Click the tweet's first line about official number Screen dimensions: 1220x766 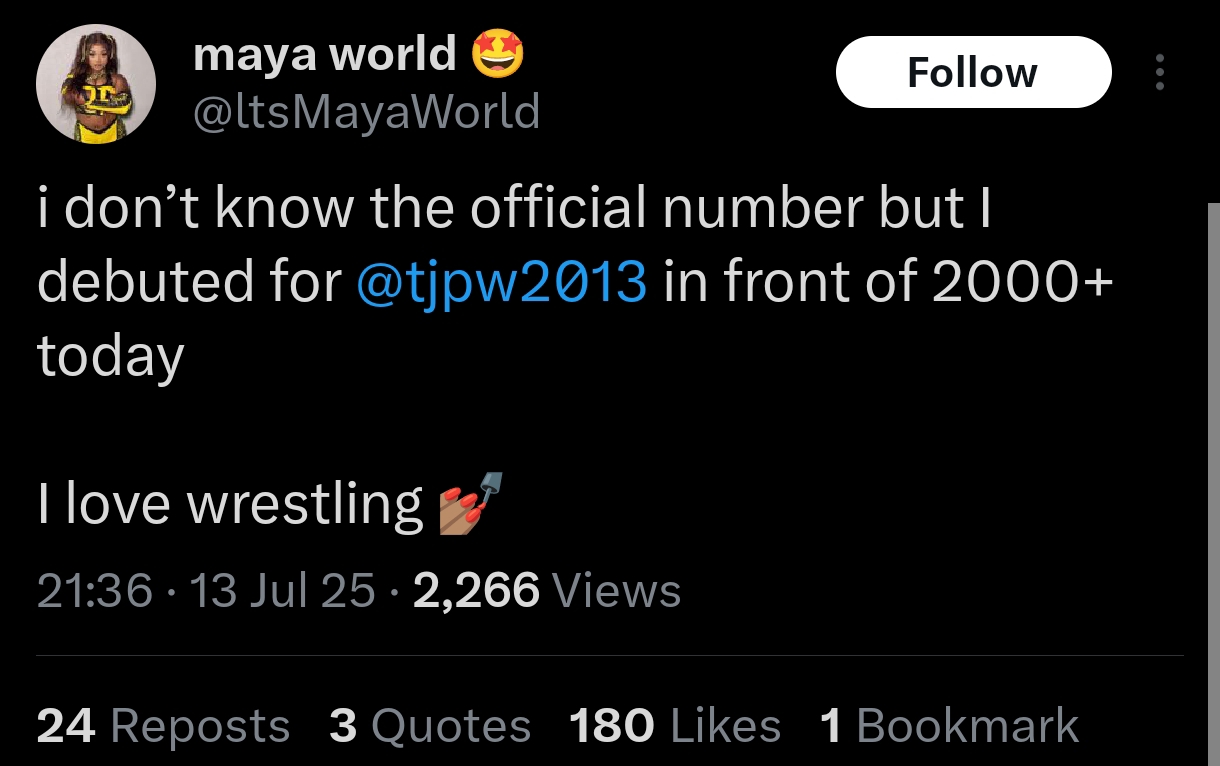coord(514,208)
